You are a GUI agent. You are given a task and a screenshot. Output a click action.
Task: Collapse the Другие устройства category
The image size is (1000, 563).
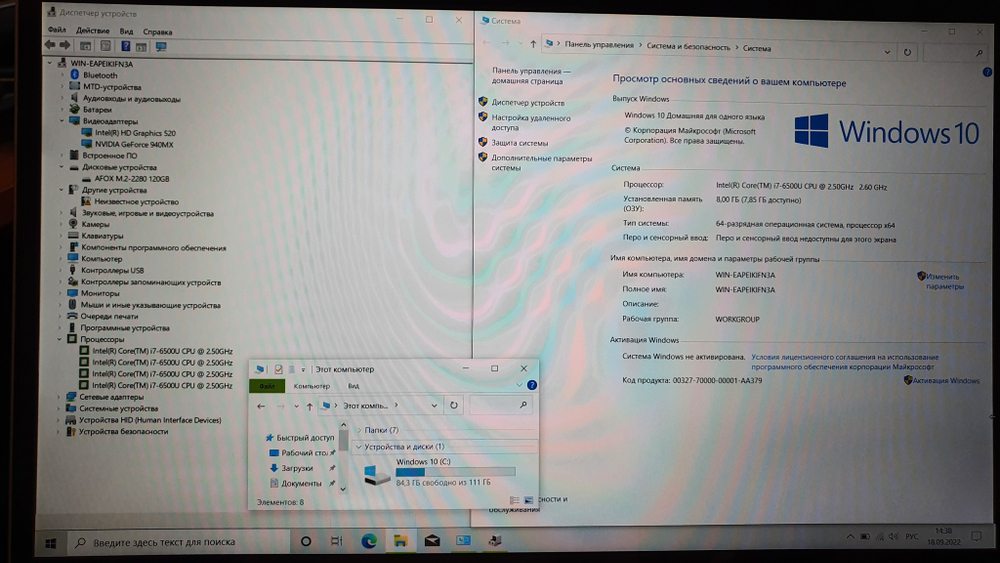pos(62,190)
